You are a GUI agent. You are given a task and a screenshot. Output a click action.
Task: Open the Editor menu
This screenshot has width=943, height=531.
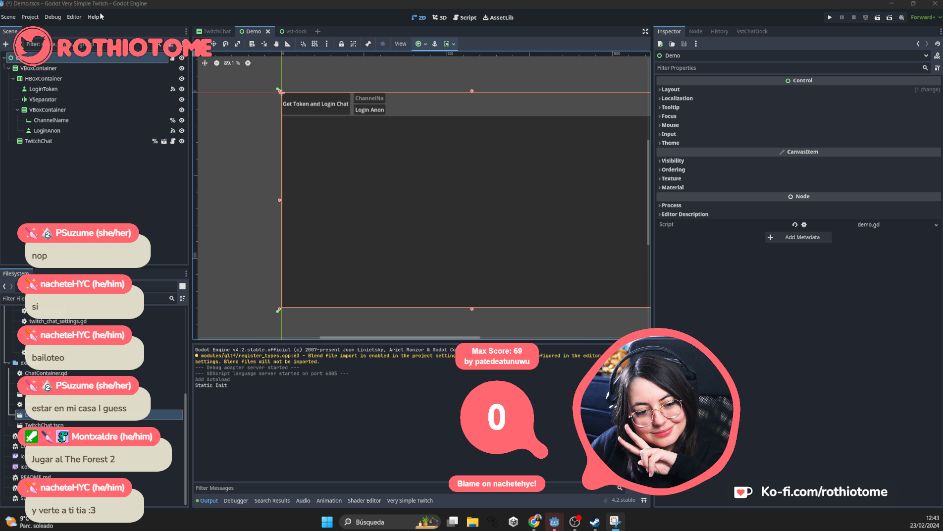point(74,17)
